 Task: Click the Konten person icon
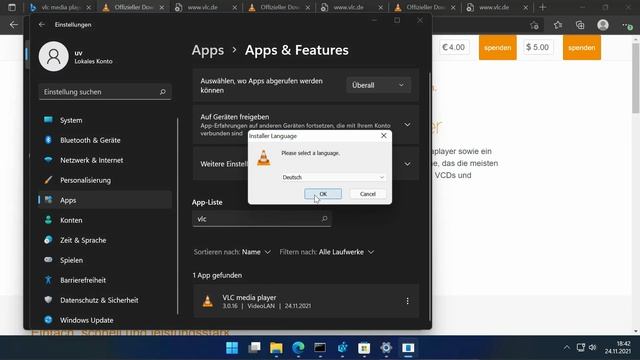pyautogui.click(x=48, y=220)
